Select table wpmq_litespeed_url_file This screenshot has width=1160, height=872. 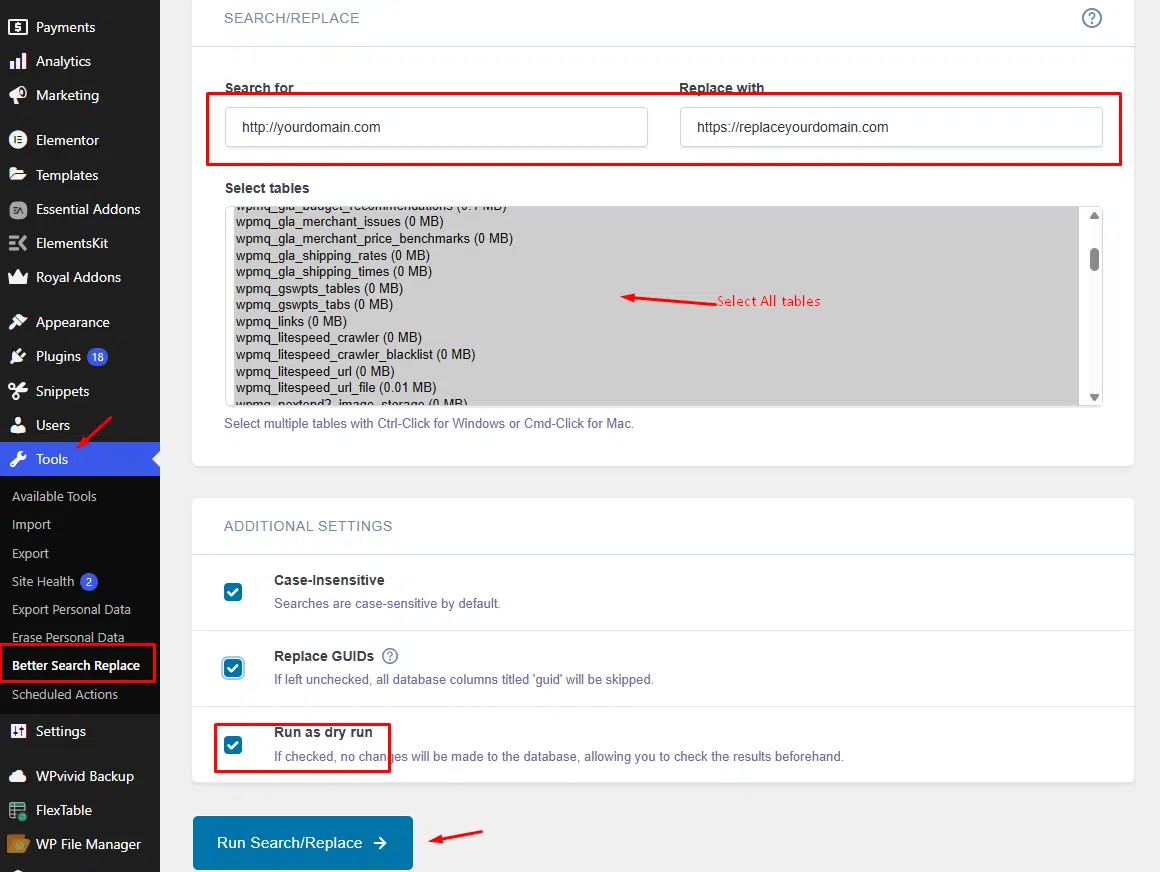(336, 388)
